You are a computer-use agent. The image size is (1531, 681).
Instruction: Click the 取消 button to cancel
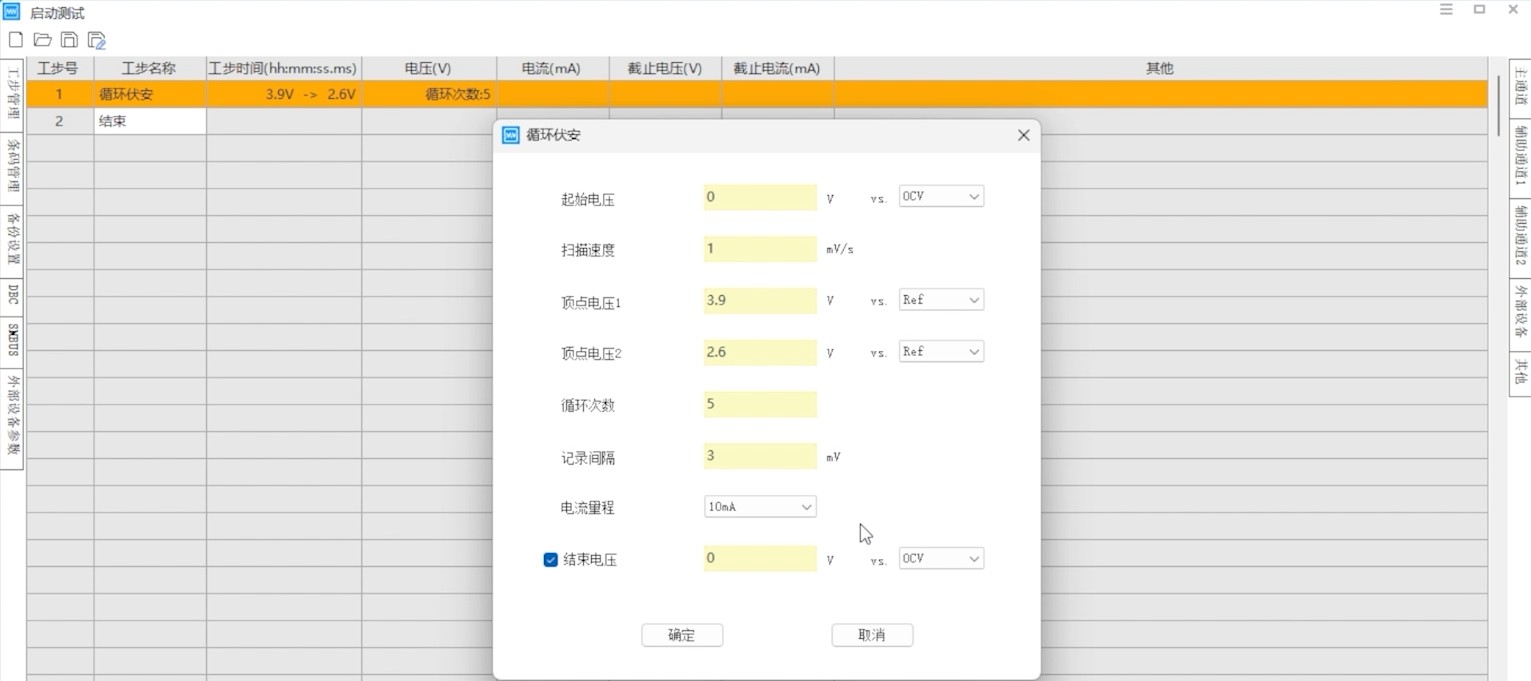point(871,635)
